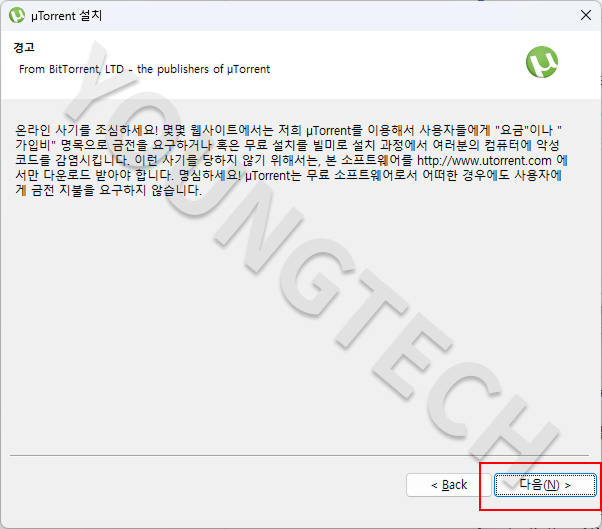The image size is (602, 529).
Task: Go back with the < Back button
Action: click(x=448, y=485)
